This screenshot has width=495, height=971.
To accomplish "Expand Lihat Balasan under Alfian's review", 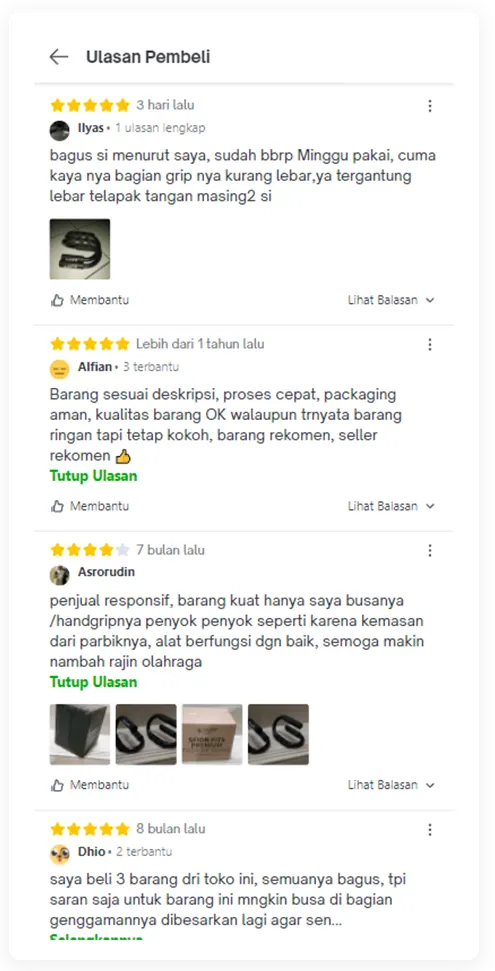I will (x=391, y=506).
